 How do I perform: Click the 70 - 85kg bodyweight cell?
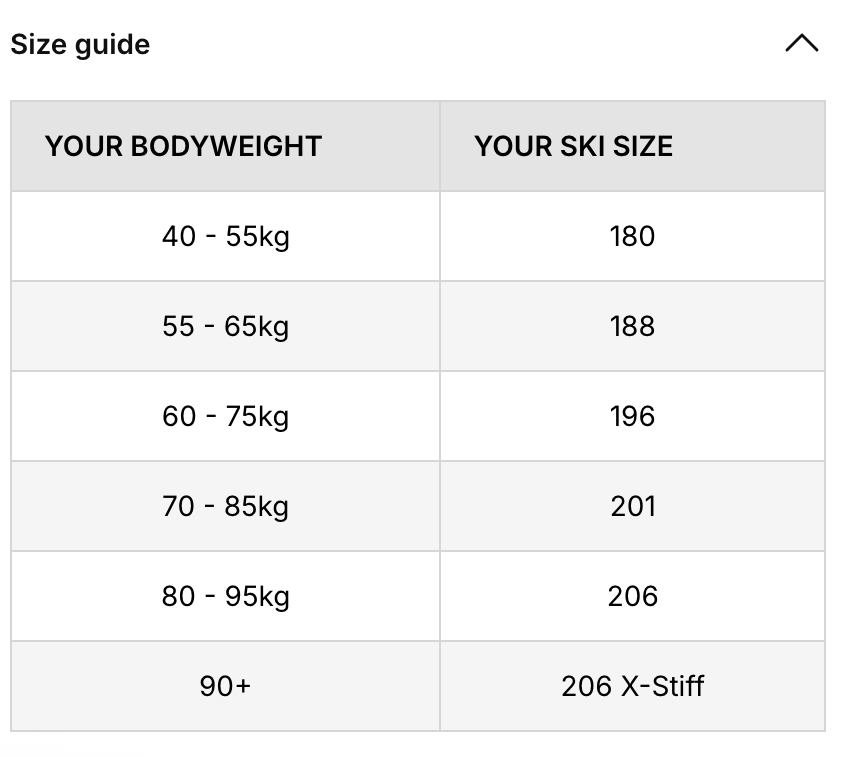coord(225,506)
